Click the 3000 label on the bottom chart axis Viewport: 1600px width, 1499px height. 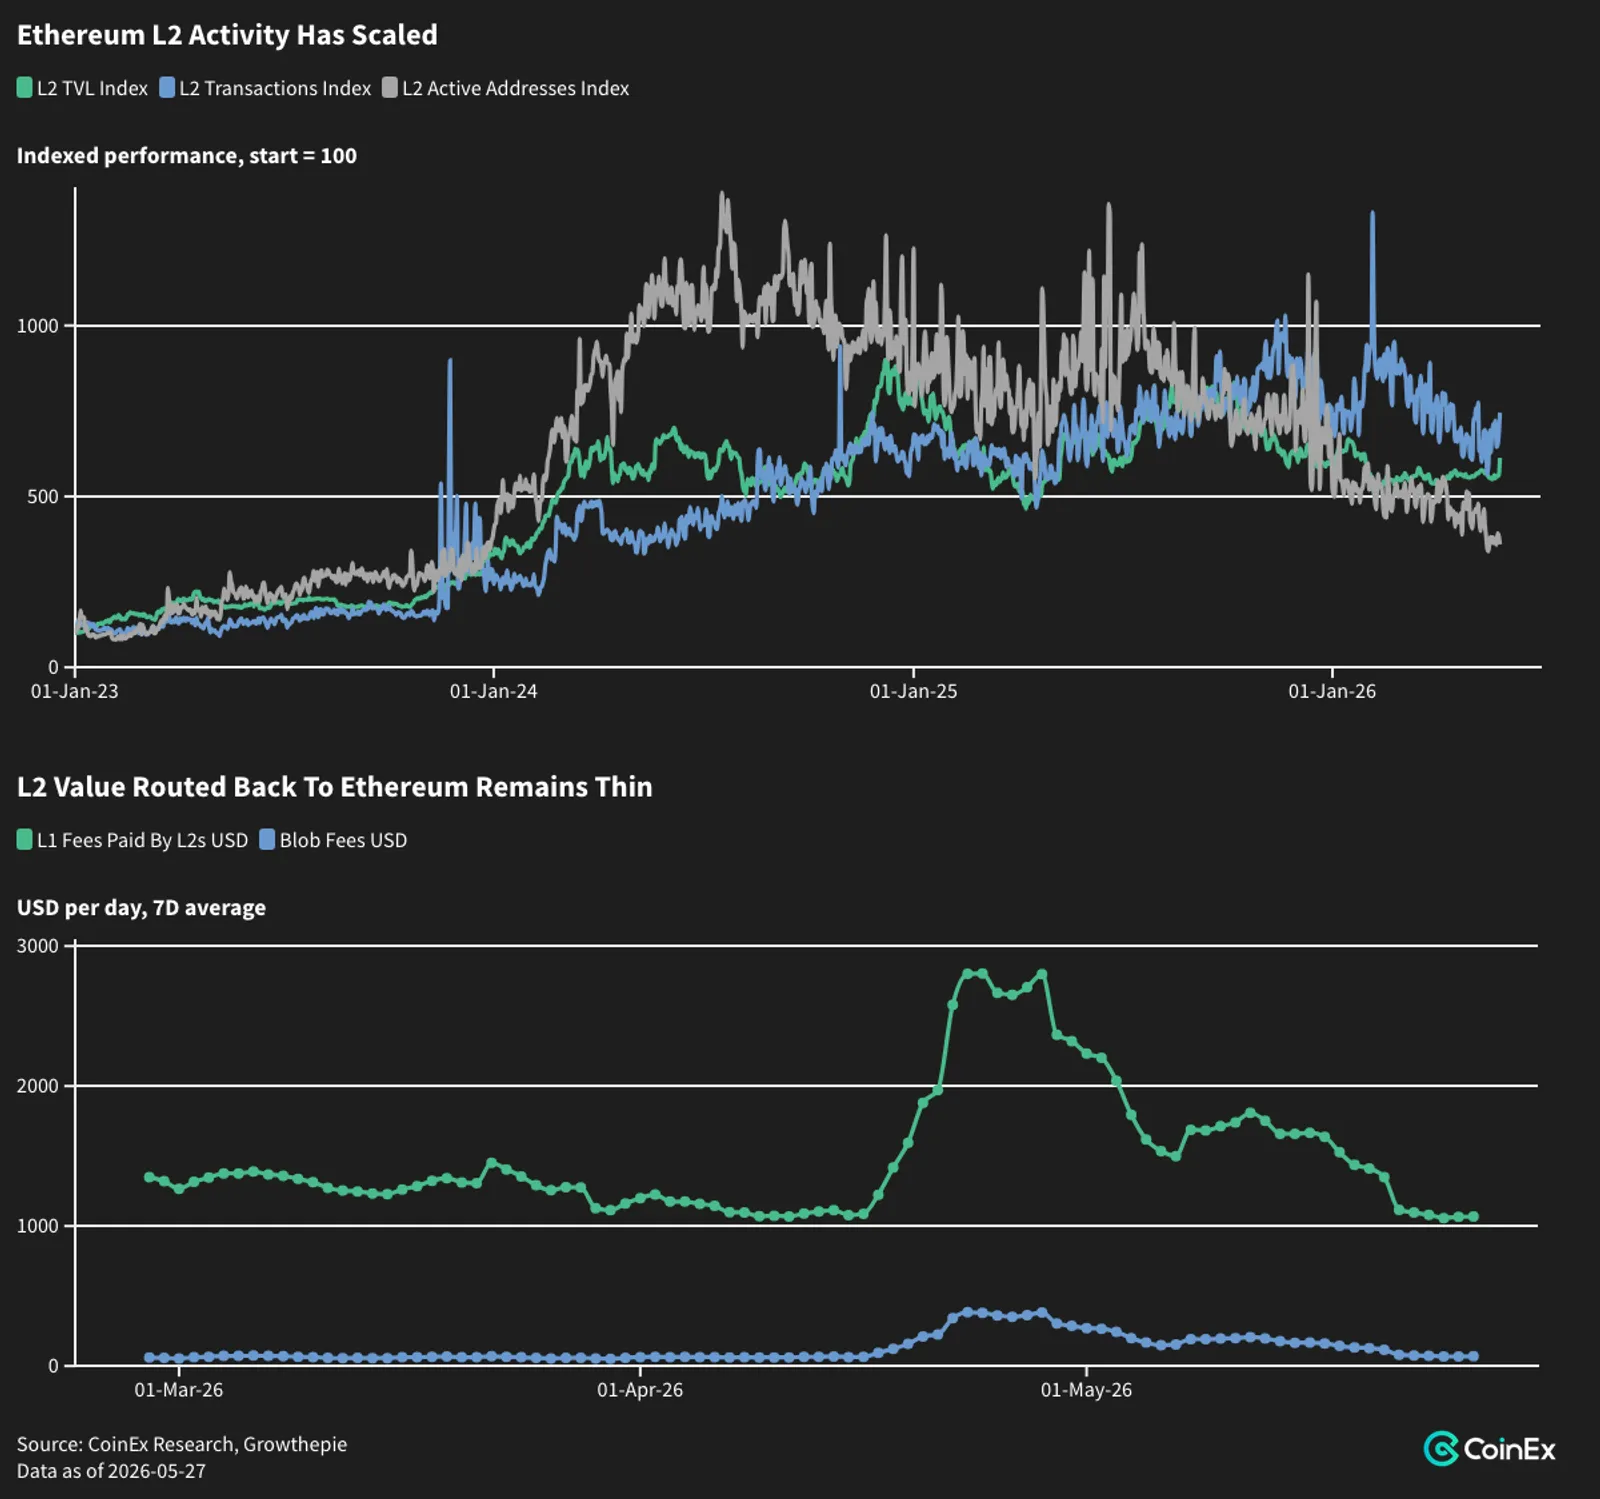tap(38, 946)
